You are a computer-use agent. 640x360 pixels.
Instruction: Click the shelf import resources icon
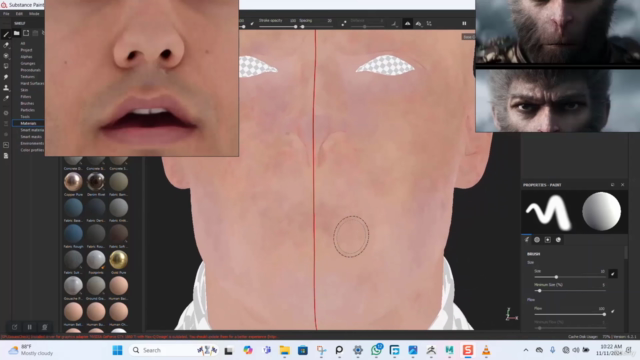[x=26, y=33]
